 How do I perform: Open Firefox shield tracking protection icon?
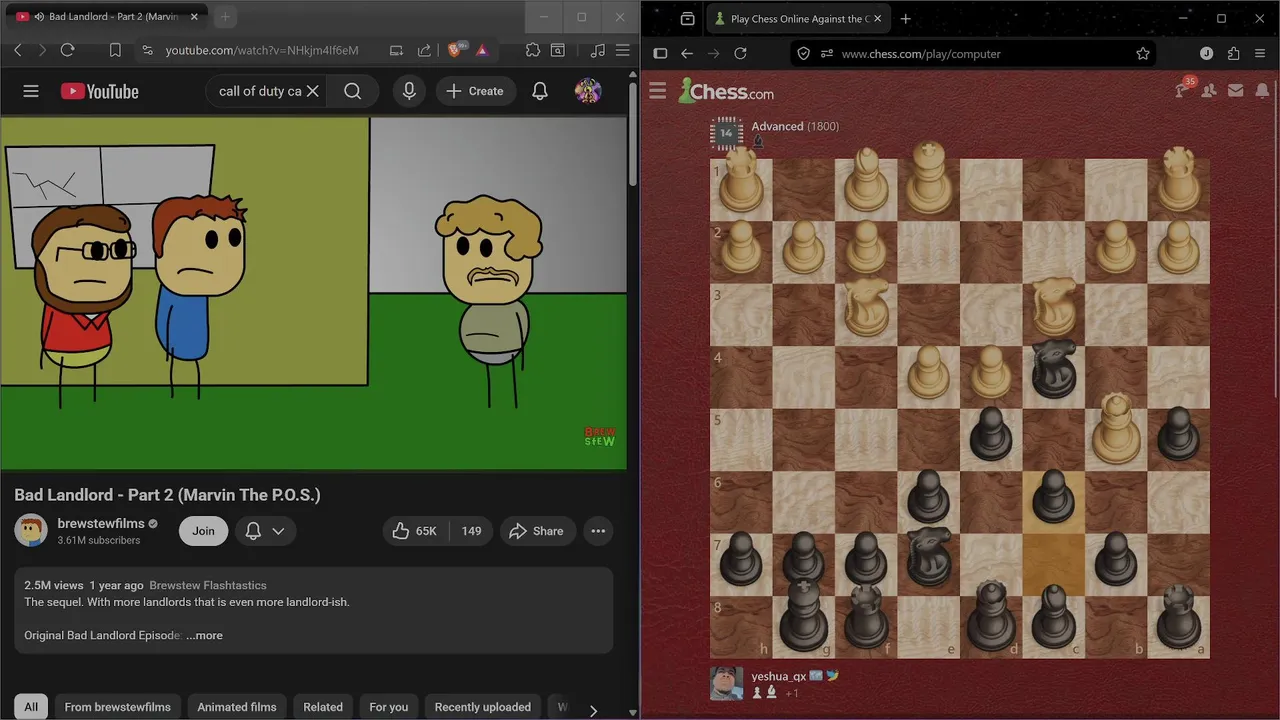(804, 54)
